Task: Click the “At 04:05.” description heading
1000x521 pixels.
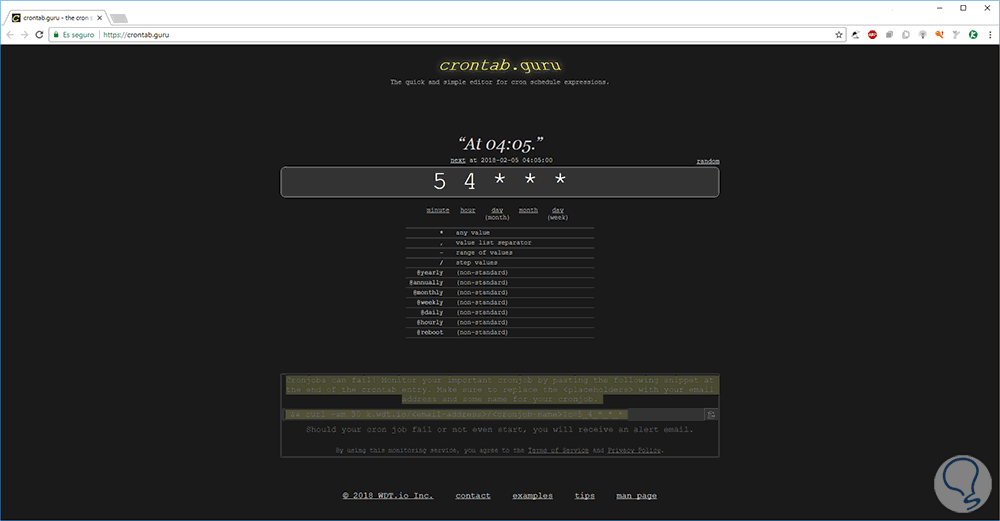Action: pos(501,144)
